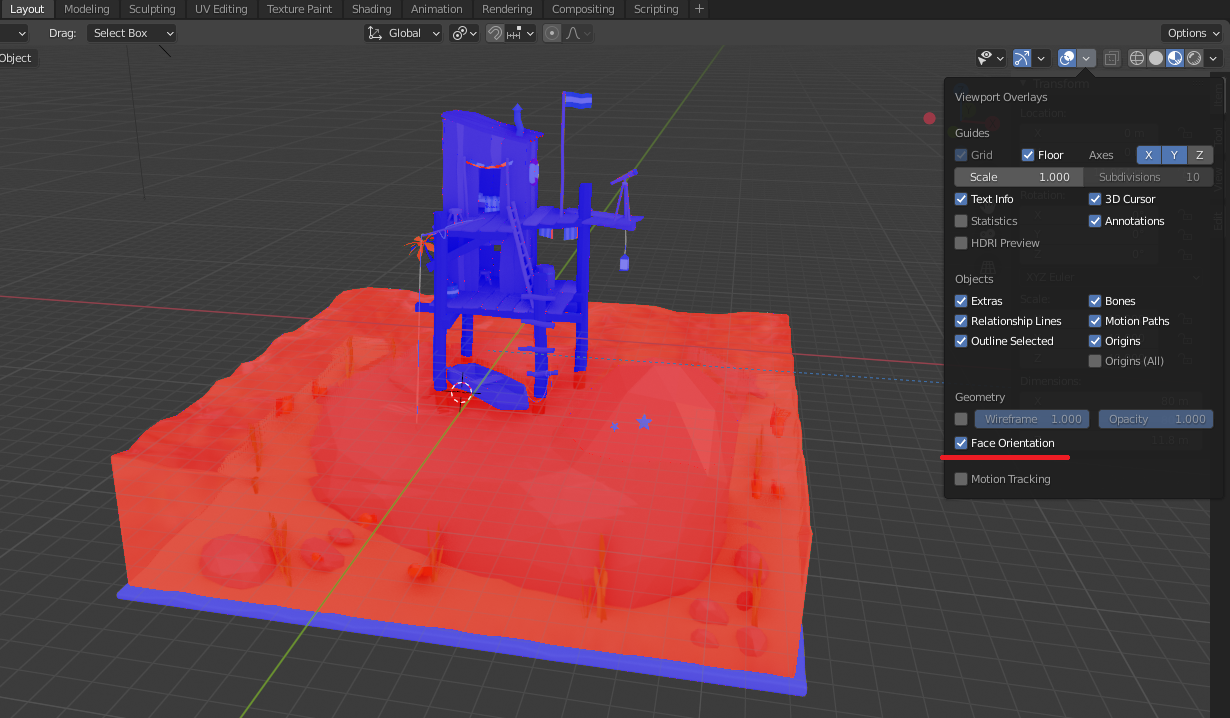Open the transform orientation Global dropdown
The height and width of the screenshot is (718, 1230).
point(403,32)
